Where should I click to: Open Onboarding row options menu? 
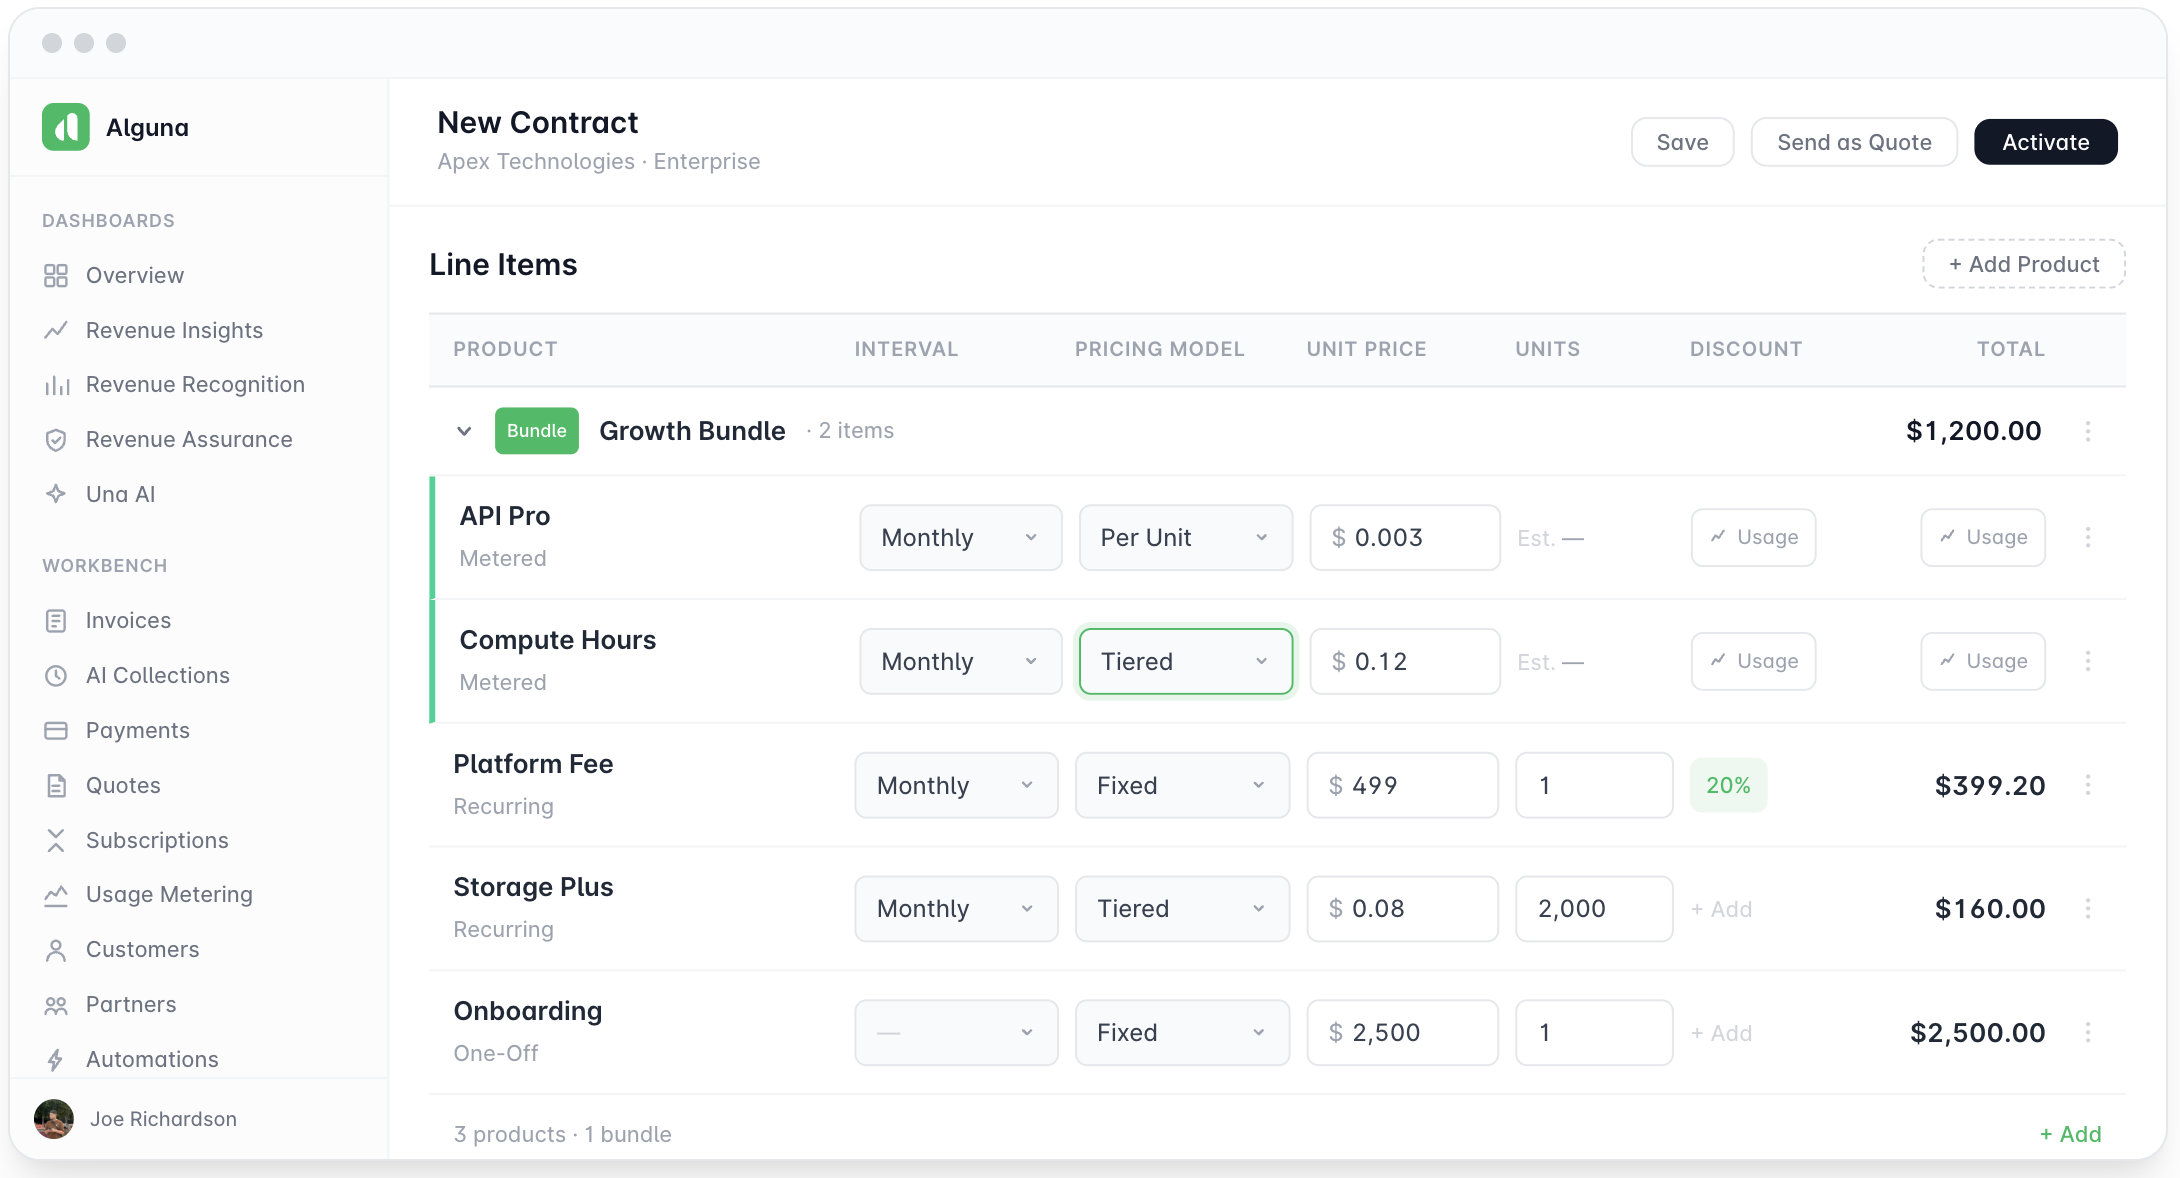pos(2088,1032)
